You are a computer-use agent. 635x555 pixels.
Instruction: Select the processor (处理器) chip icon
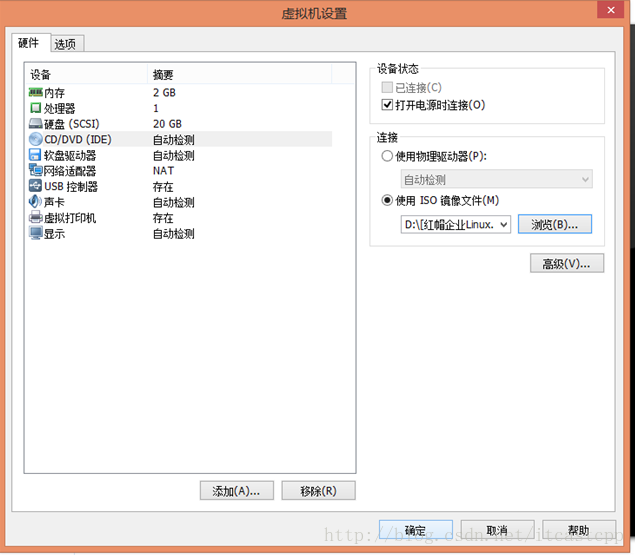(x=36, y=108)
